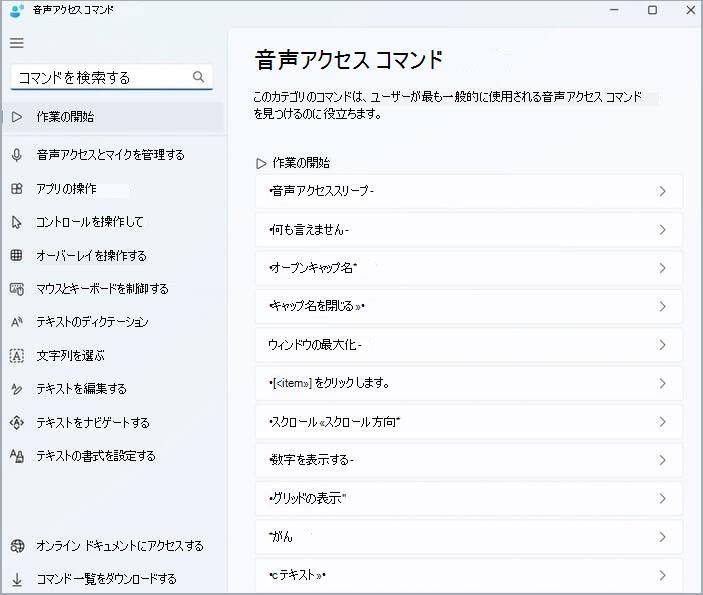Select 作業の開始 in the sidebar
This screenshot has height=595, width=703.
pyautogui.click(x=113, y=117)
